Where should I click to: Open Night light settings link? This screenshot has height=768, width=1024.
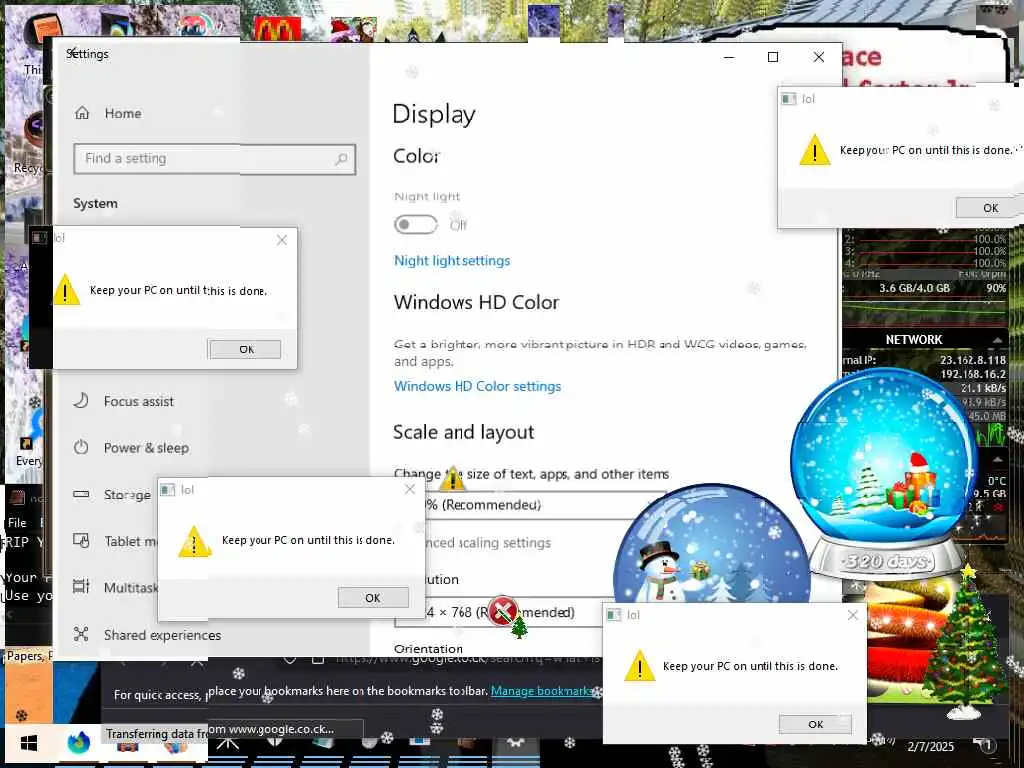click(452, 261)
